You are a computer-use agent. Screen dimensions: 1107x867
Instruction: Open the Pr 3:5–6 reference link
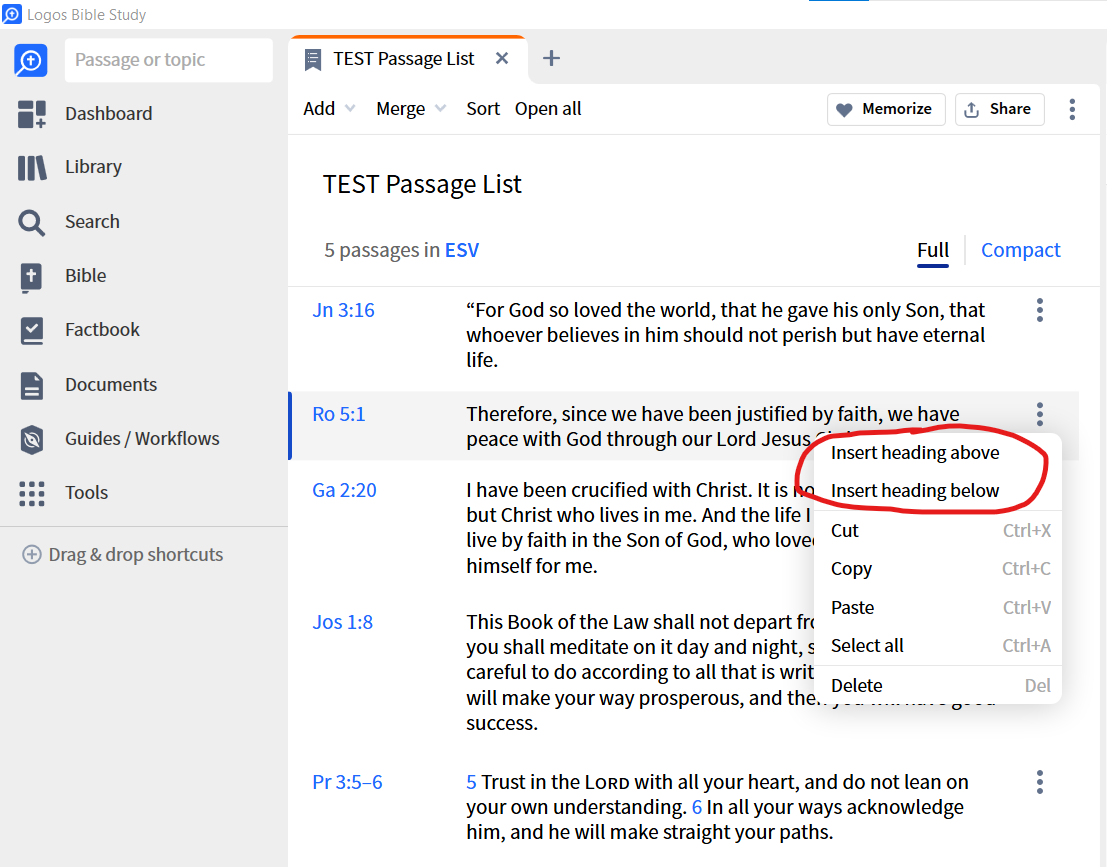point(347,782)
